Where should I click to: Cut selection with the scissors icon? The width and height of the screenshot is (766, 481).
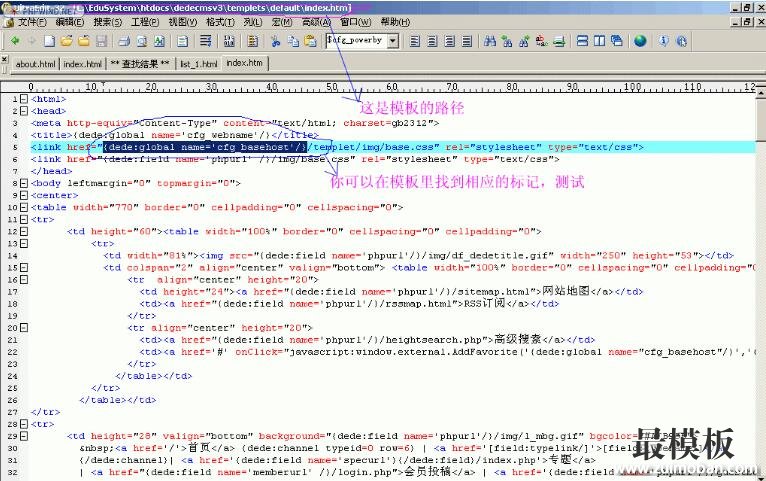[x=277, y=41]
